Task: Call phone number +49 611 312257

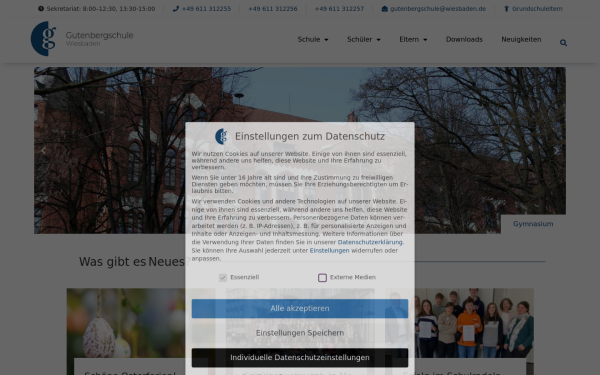Action: coord(339,9)
